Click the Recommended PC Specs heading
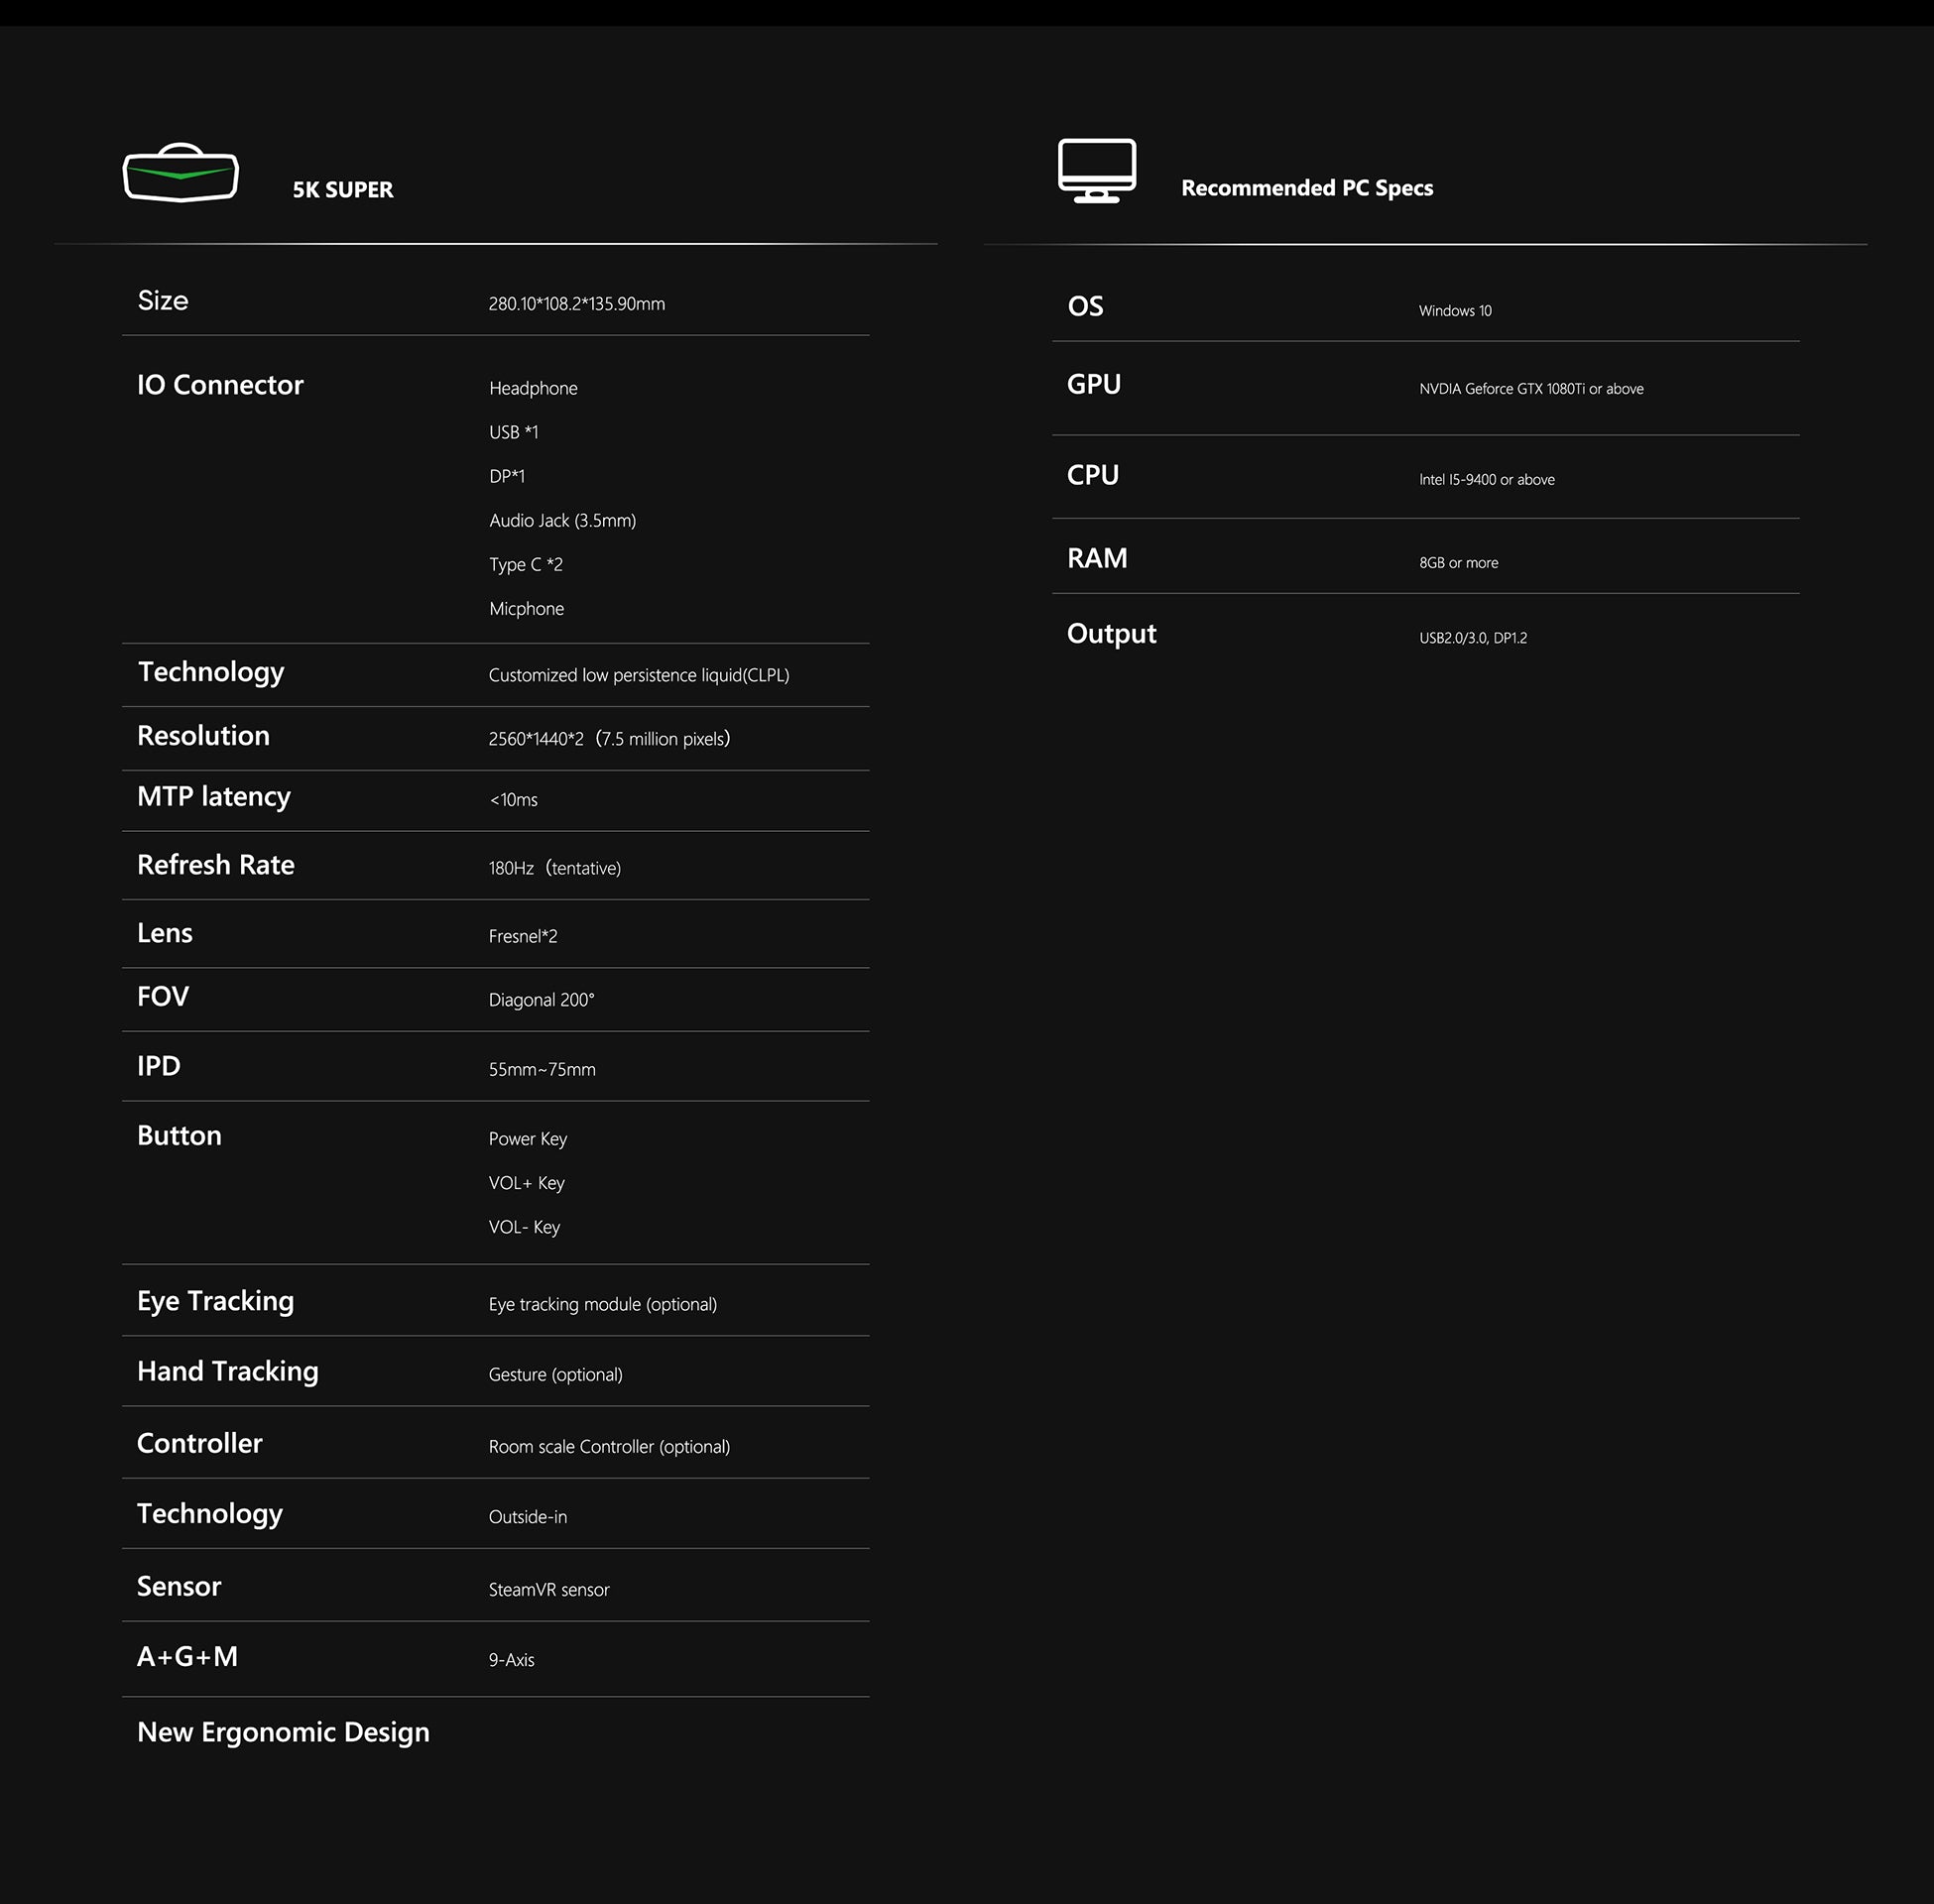This screenshot has width=1934, height=1904. pos(1306,188)
